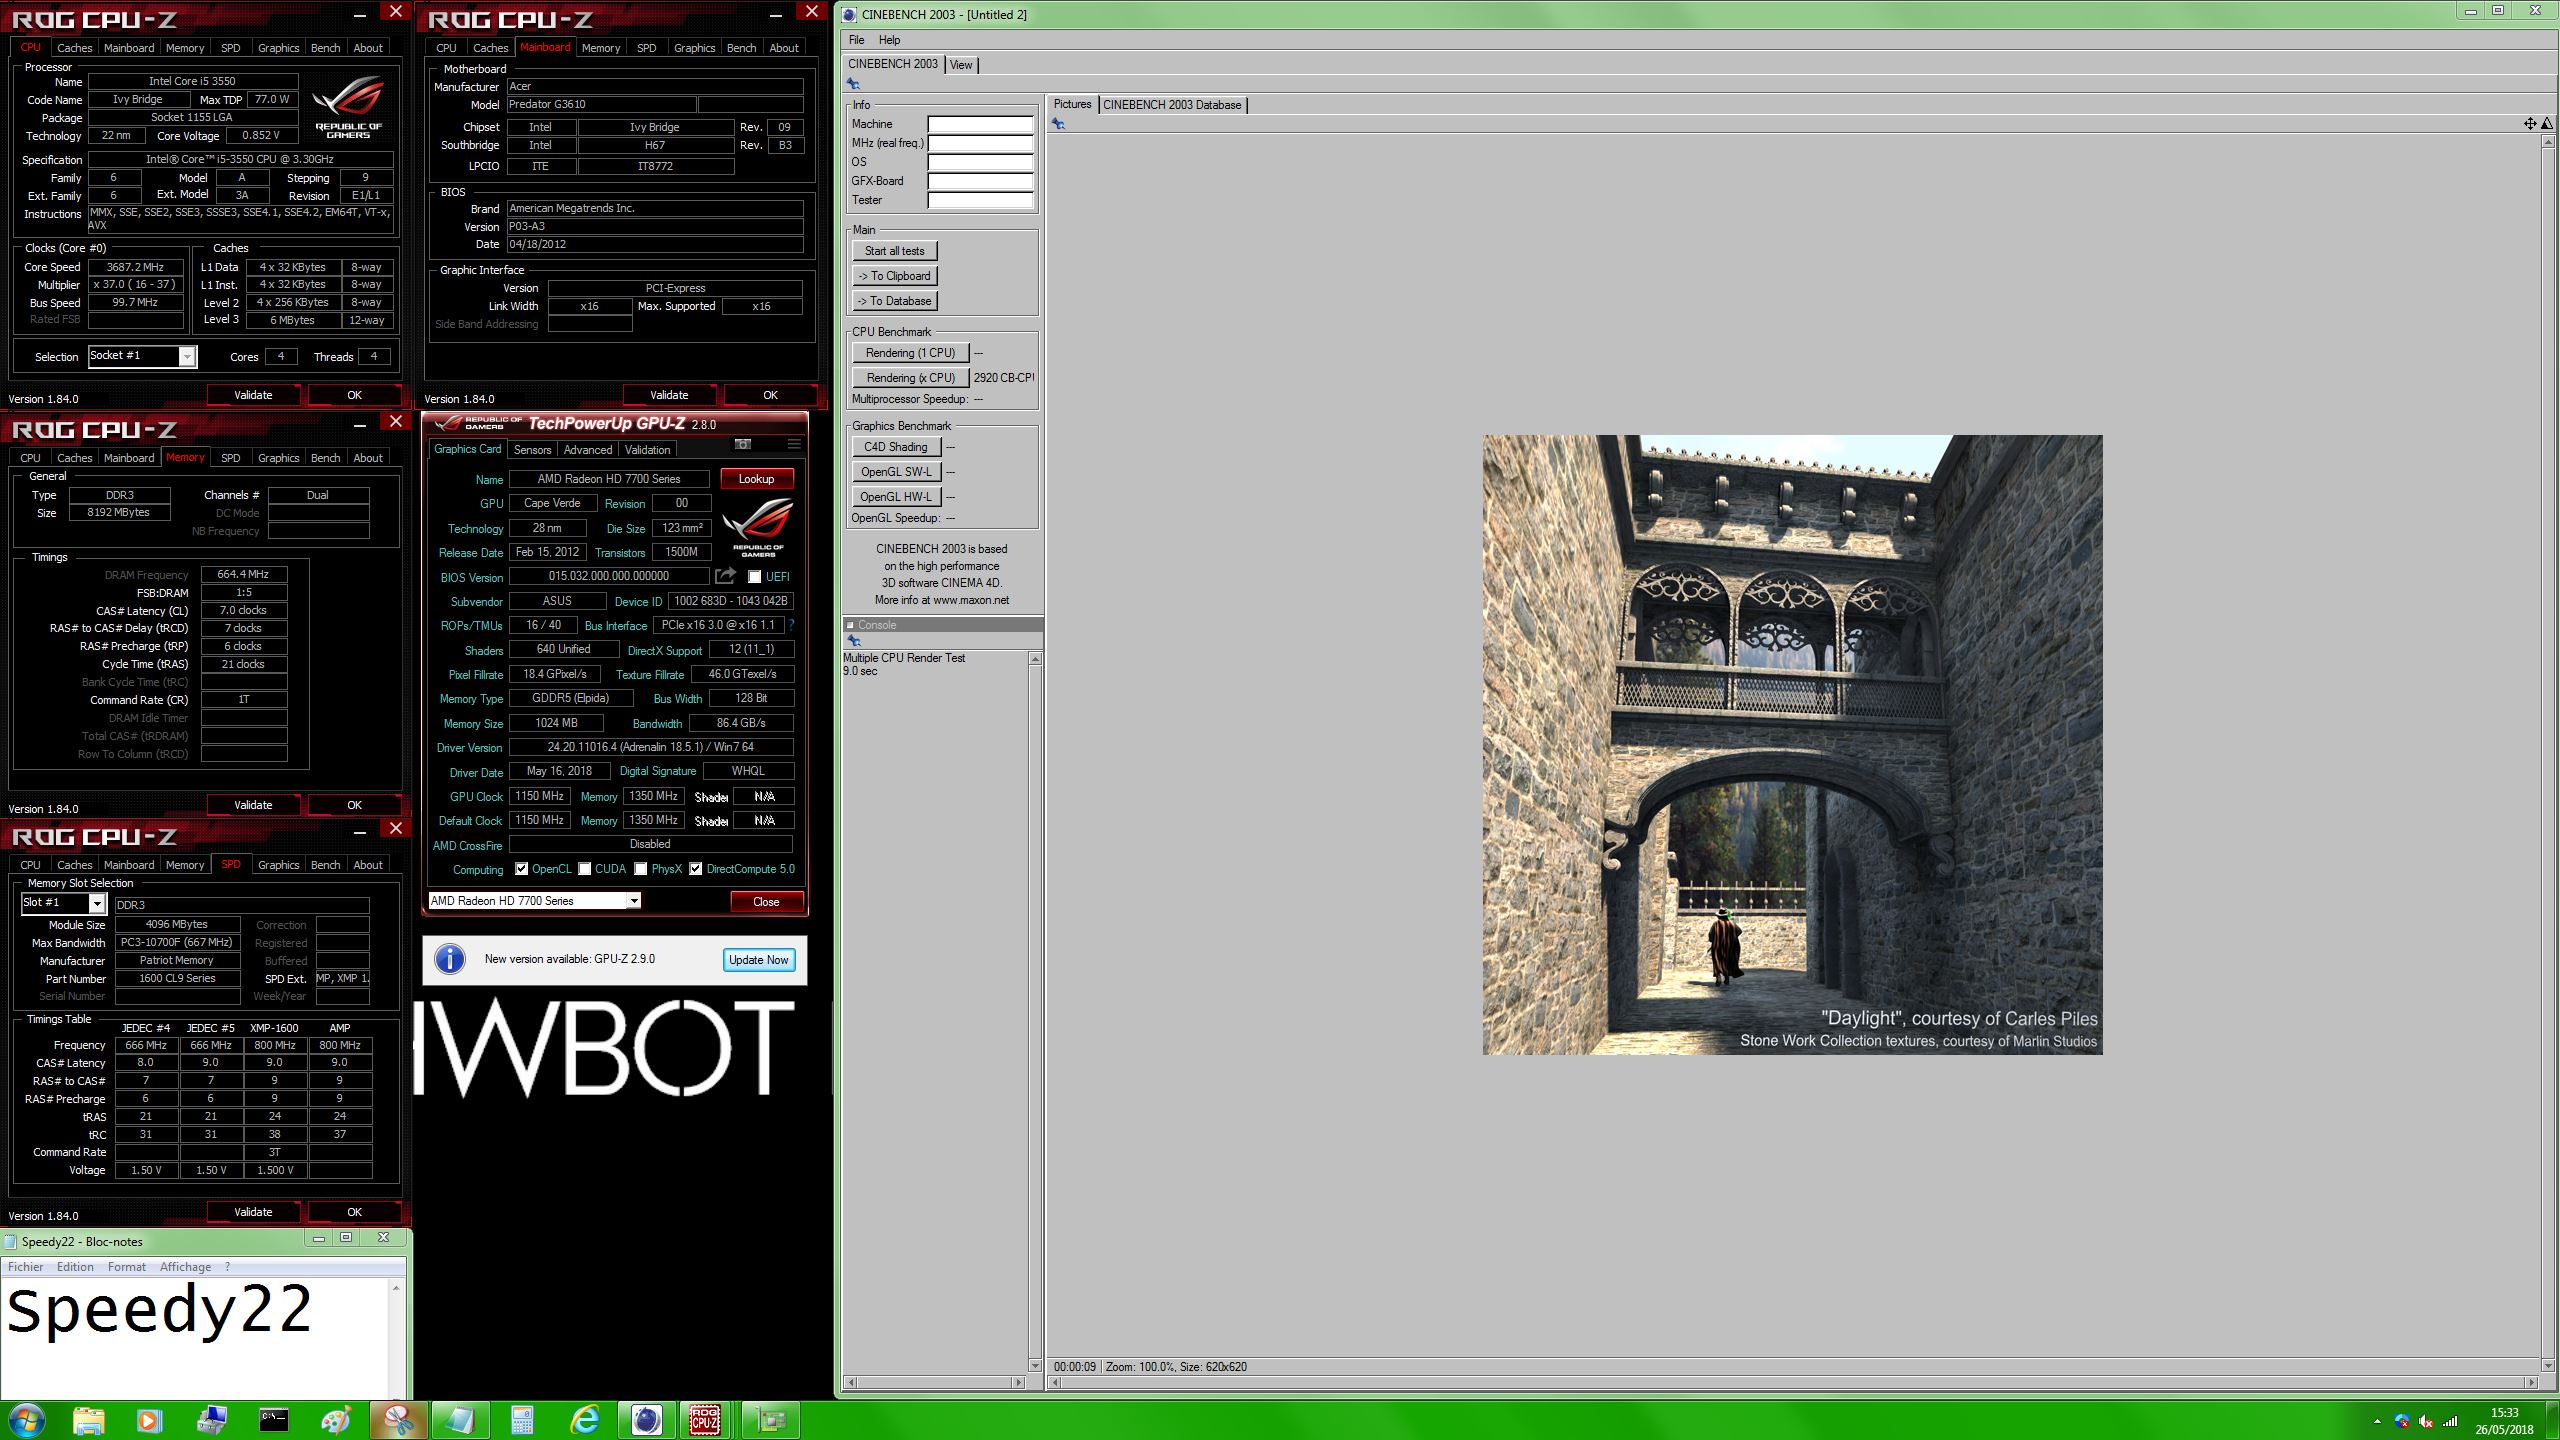Click Bus Interface question mark help icon
Image resolution: width=2560 pixels, height=1440 pixels.
coord(791,626)
